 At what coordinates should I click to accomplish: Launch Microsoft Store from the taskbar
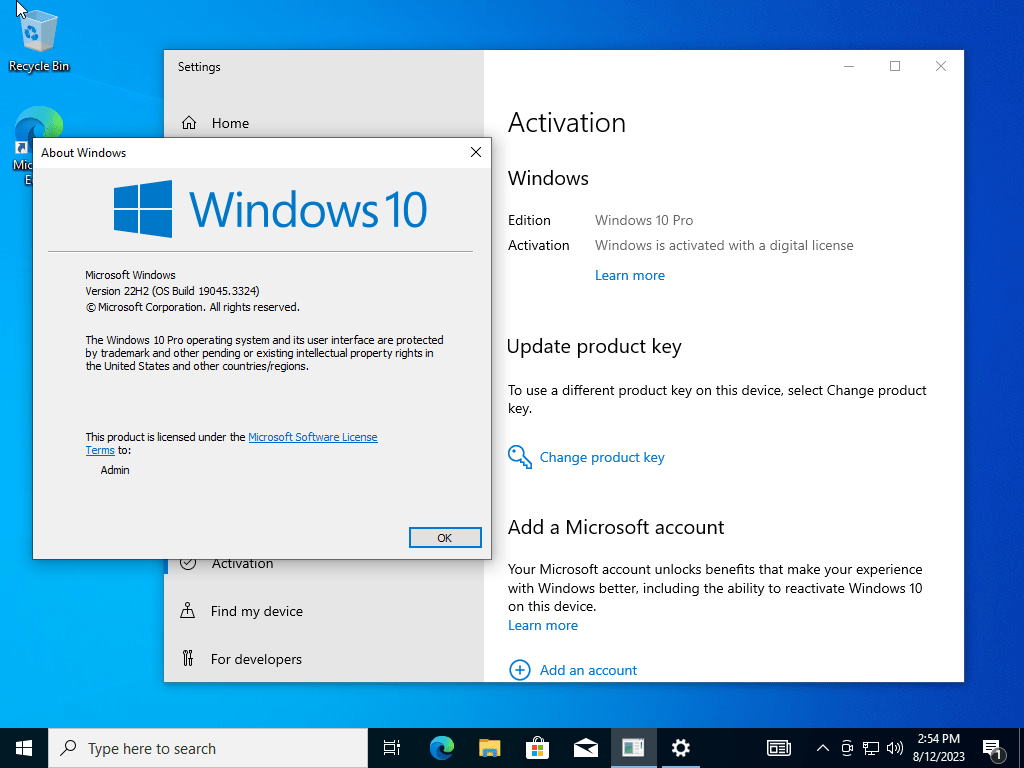[537, 748]
